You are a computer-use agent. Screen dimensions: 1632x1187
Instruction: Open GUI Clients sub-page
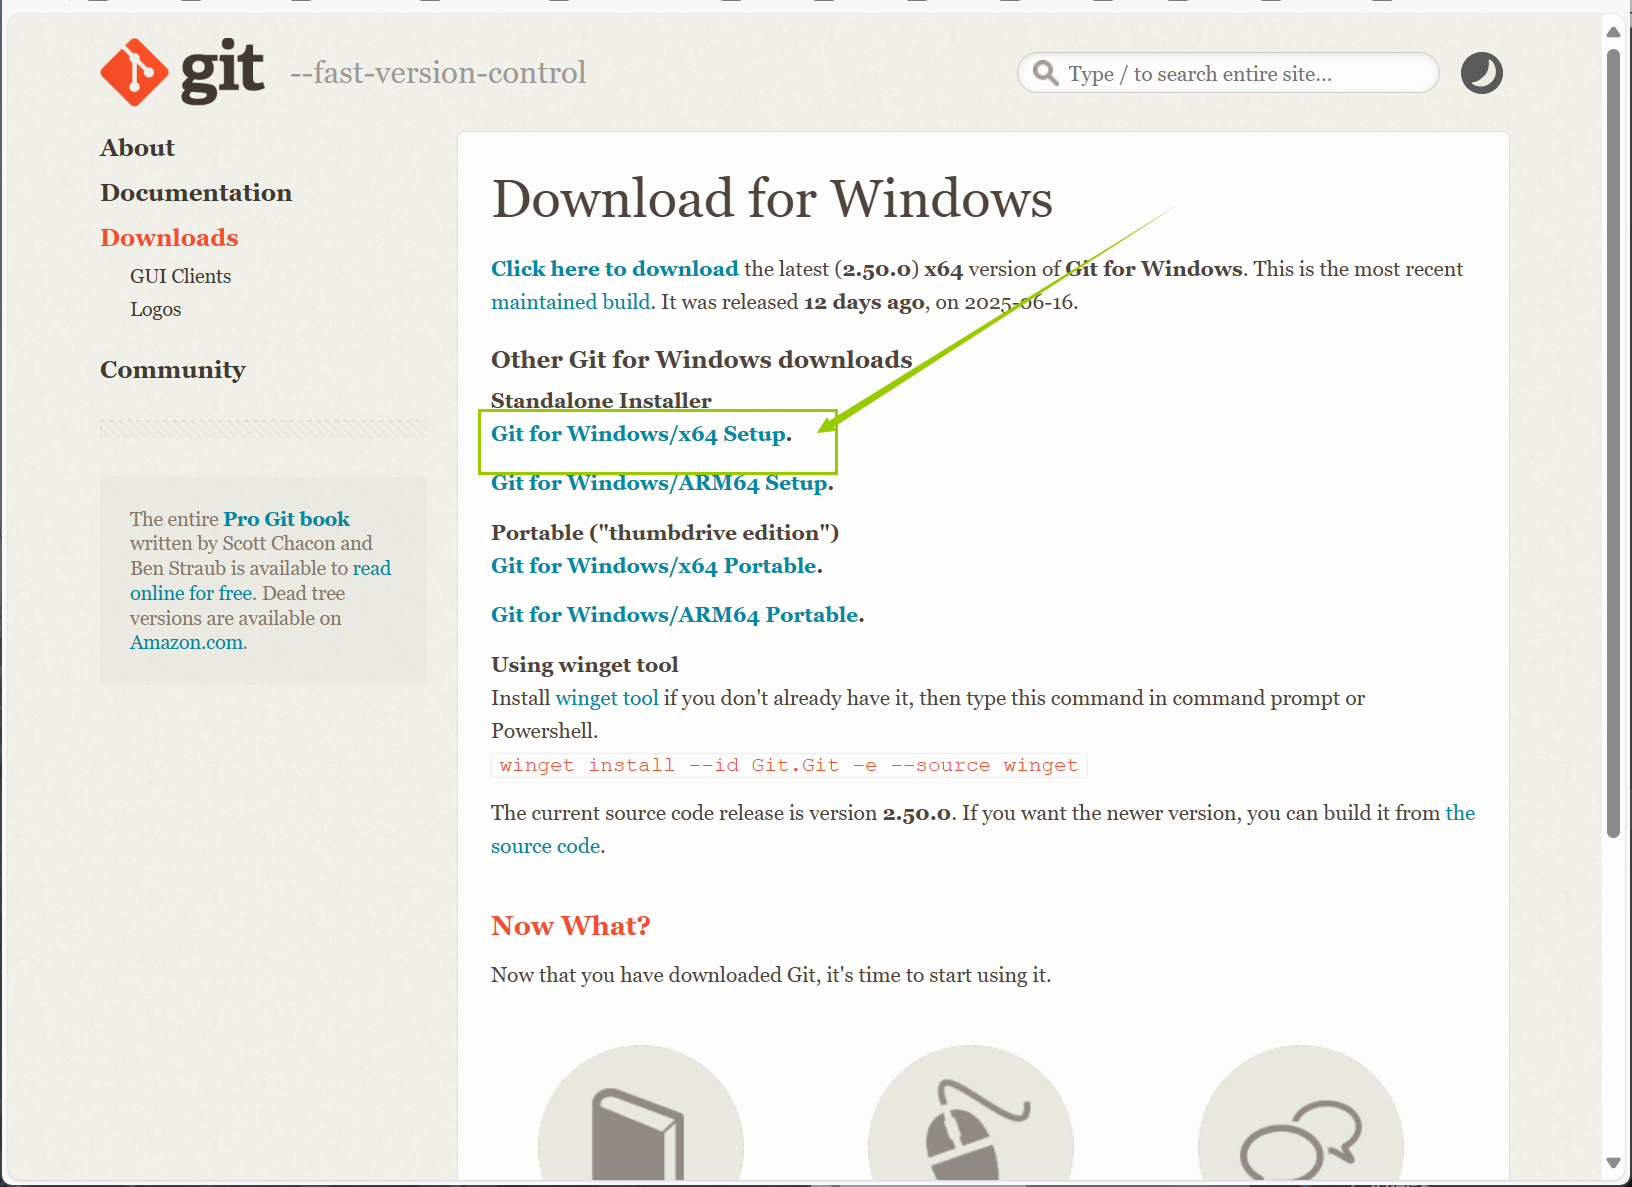pyautogui.click(x=180, y=276)
